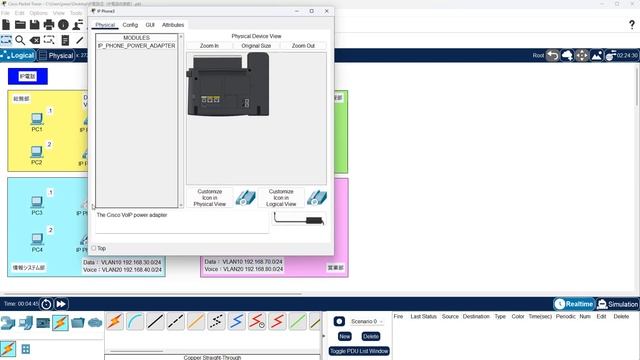Switch to Logical workspace view
Viewport: 640px width, 360px height.
point(18,55)
